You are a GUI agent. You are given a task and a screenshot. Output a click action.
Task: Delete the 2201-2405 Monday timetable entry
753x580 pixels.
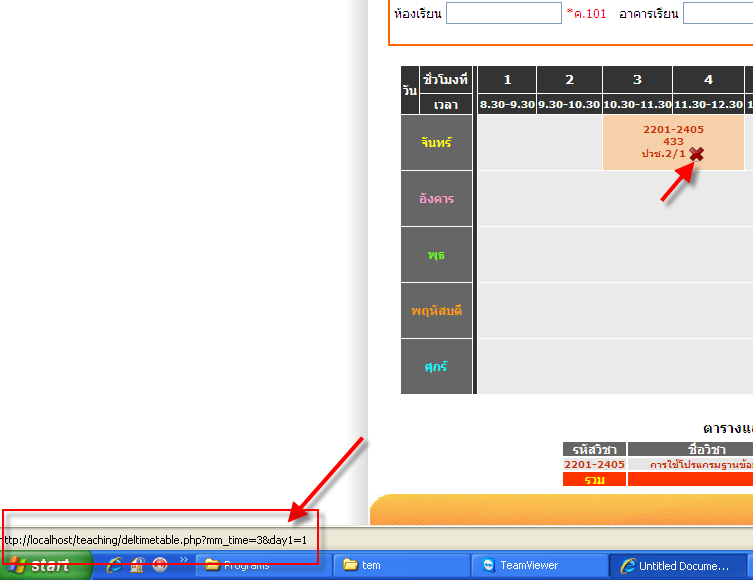696,154
